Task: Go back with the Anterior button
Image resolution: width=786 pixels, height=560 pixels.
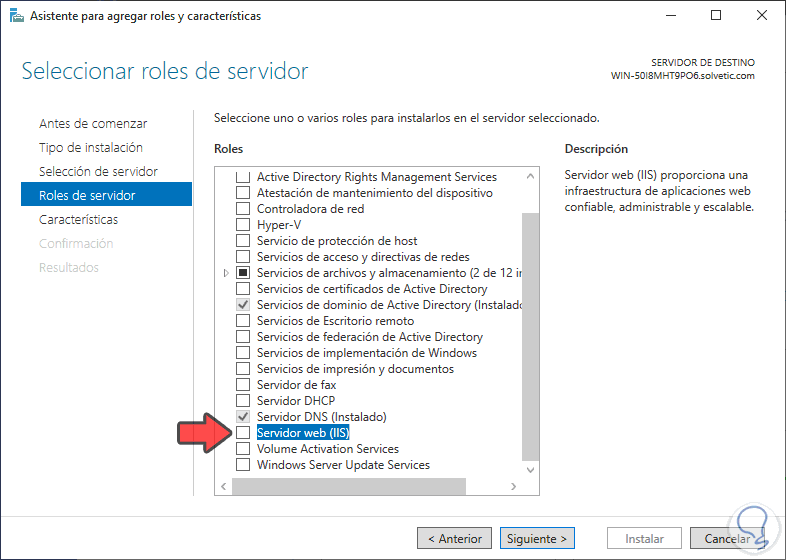Action: 454,538
